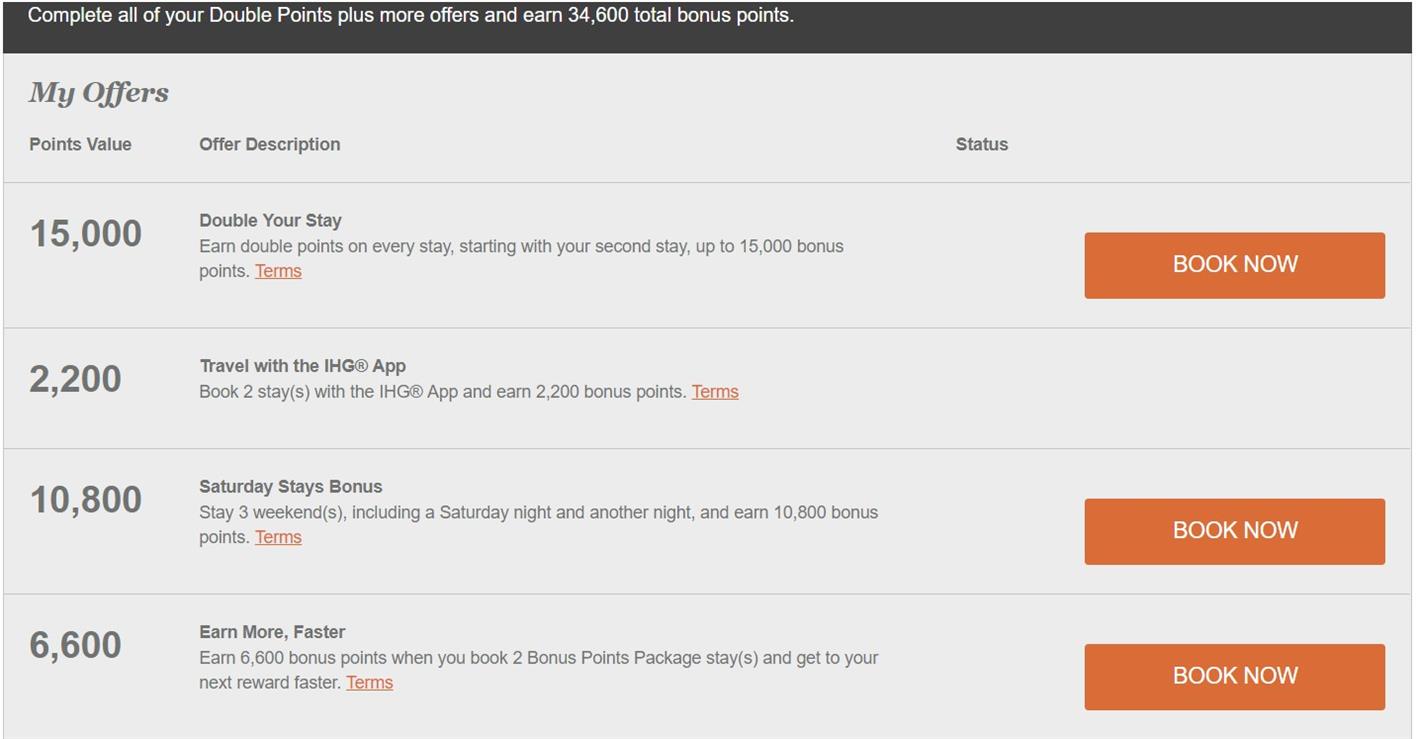
Task: Click BOOK NOW for Saturday Stays Bonus
Action: pyautogui.click(x=1234, y=531)
